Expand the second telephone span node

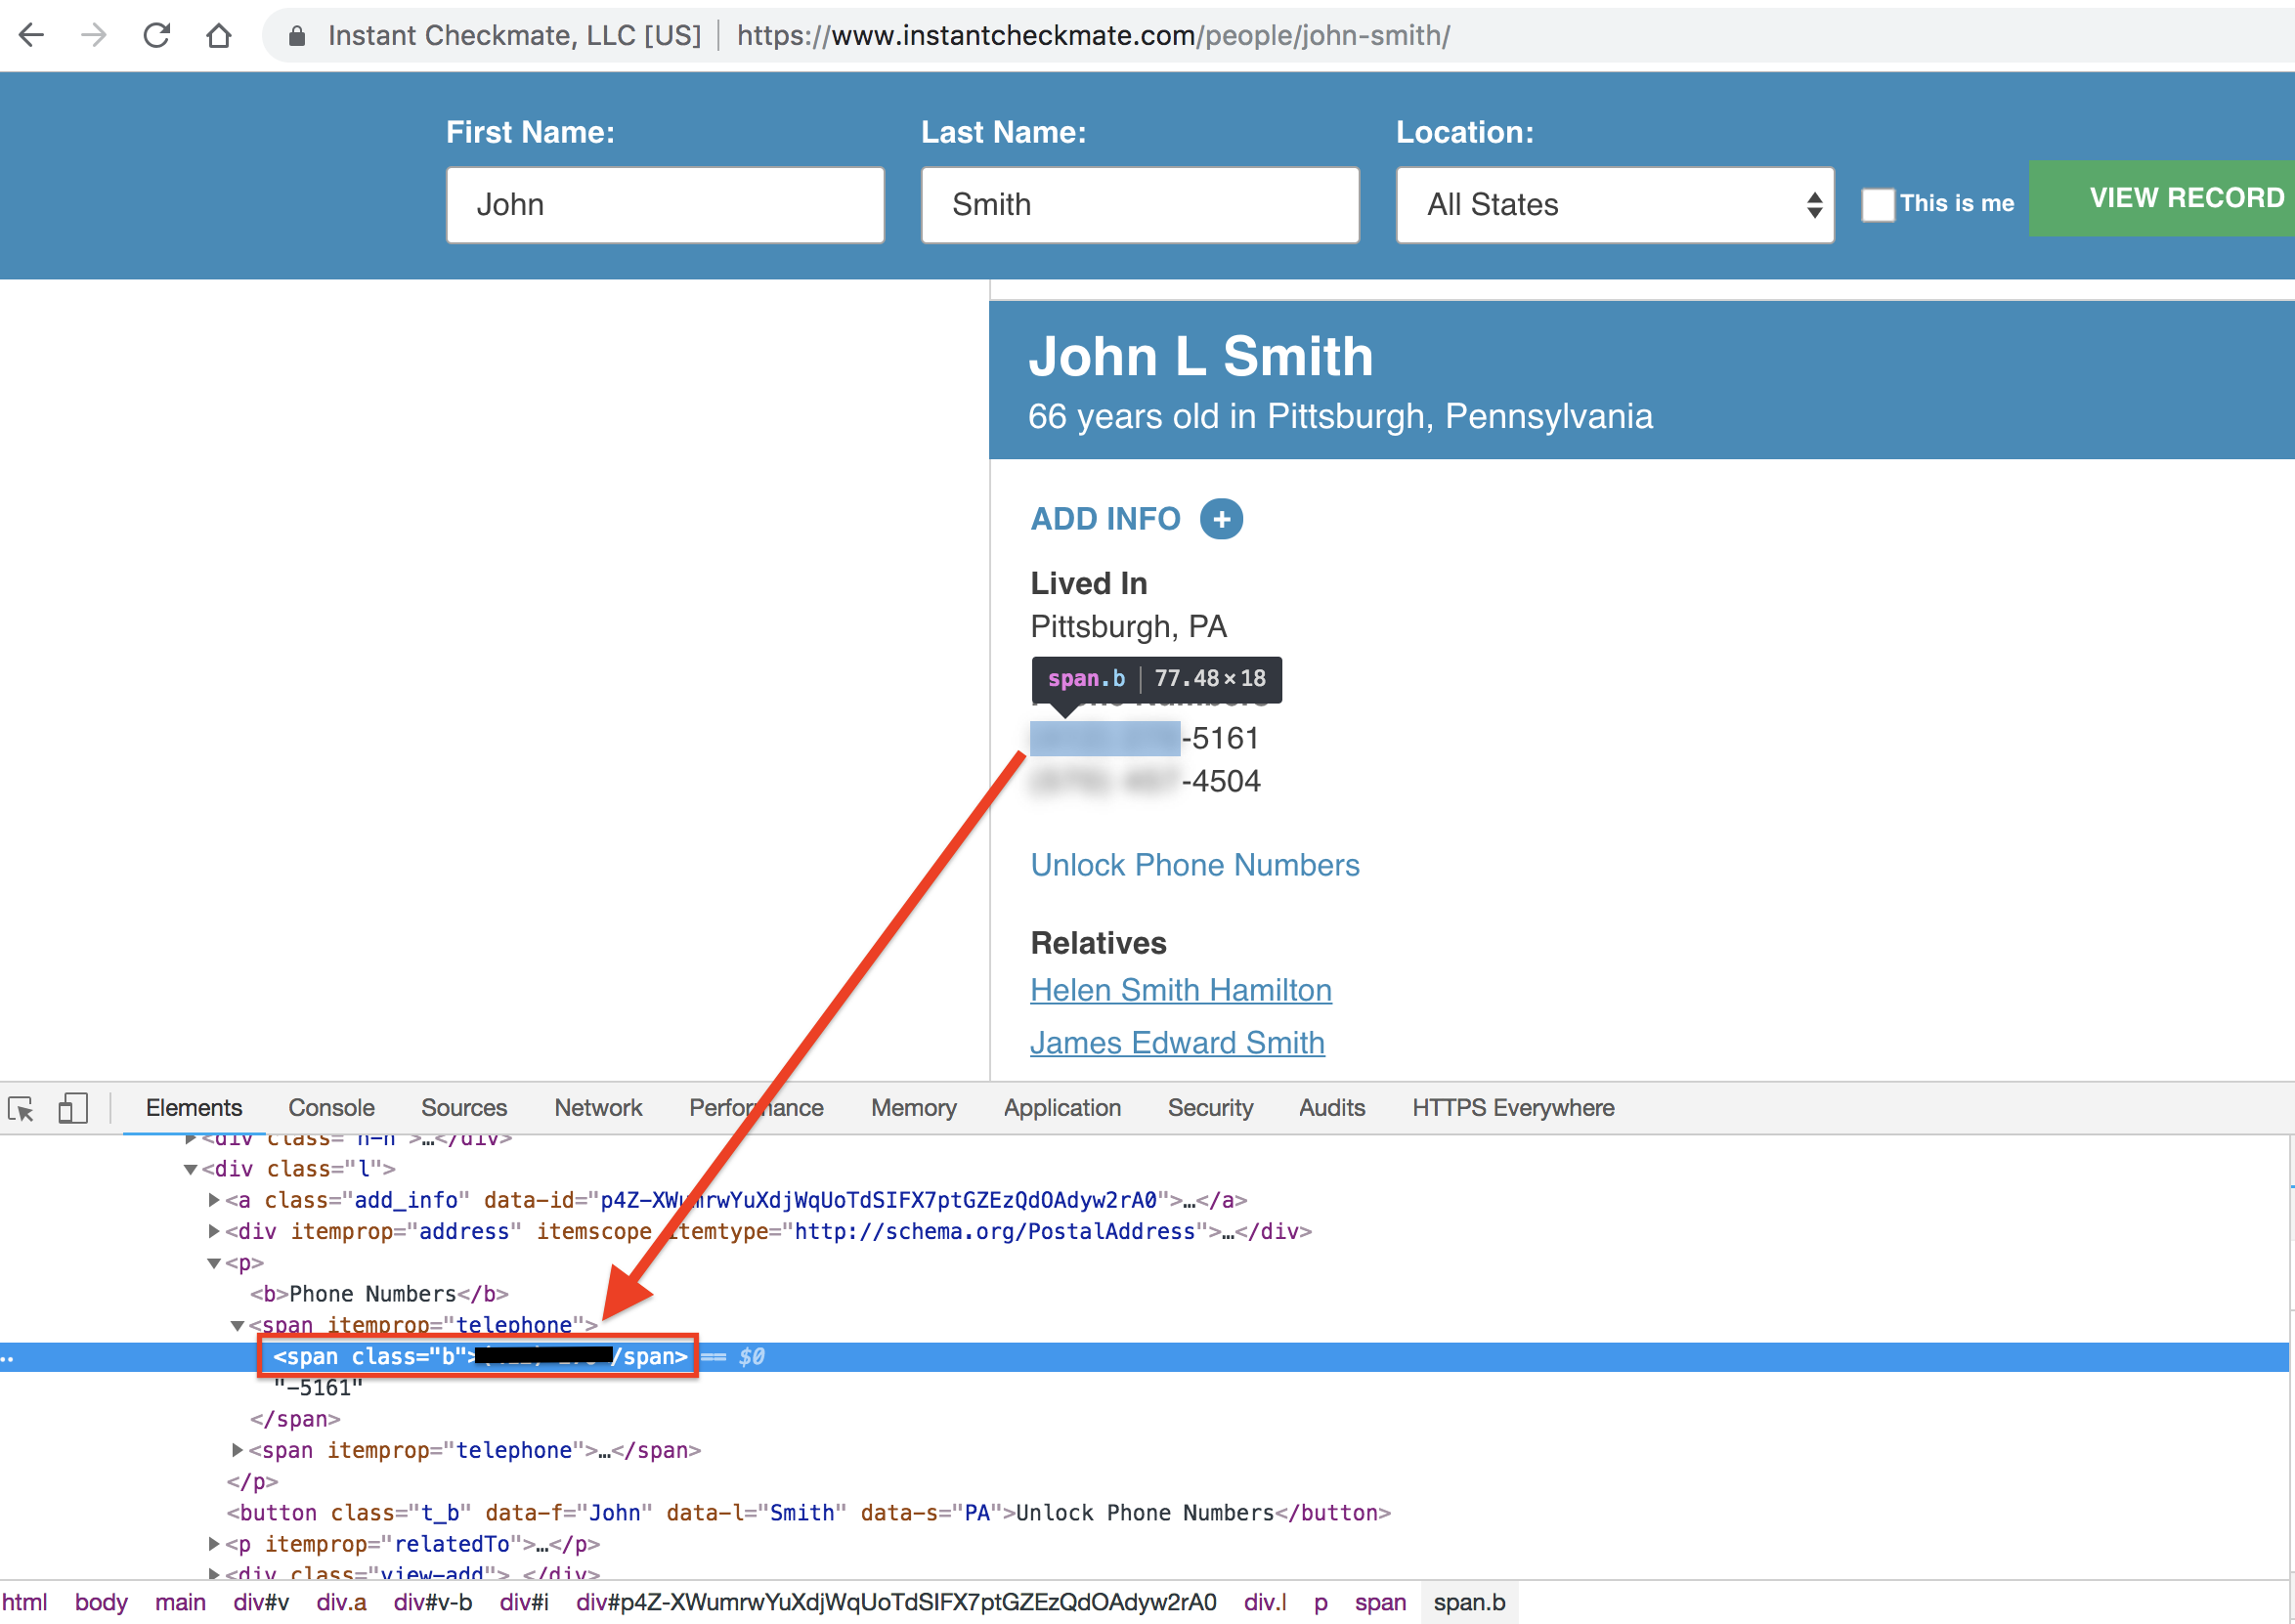tap(238, 1450)
